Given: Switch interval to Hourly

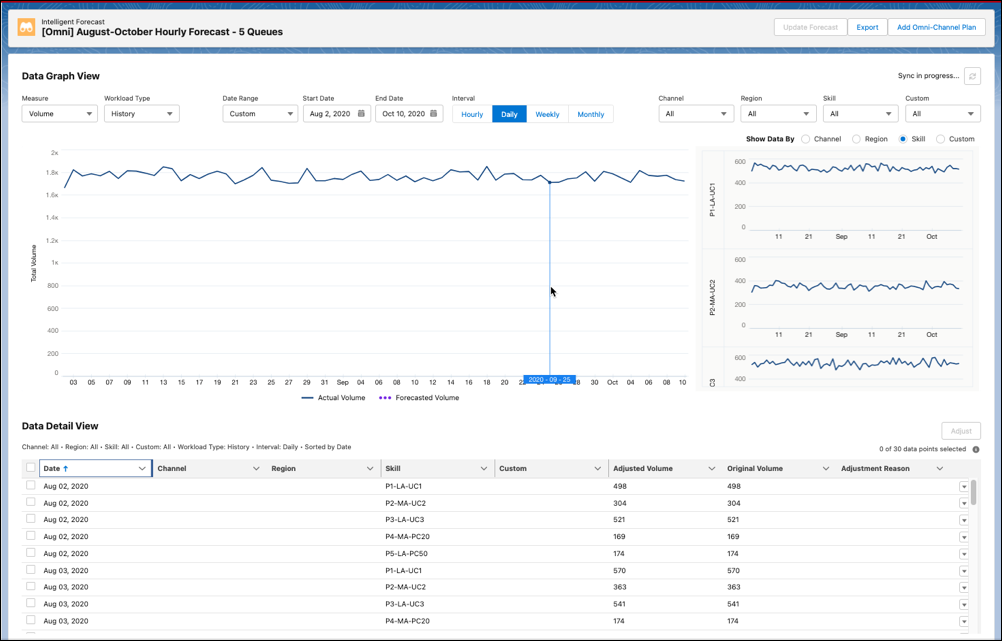Looking at the screenshot, I should (x=472, y=114).
